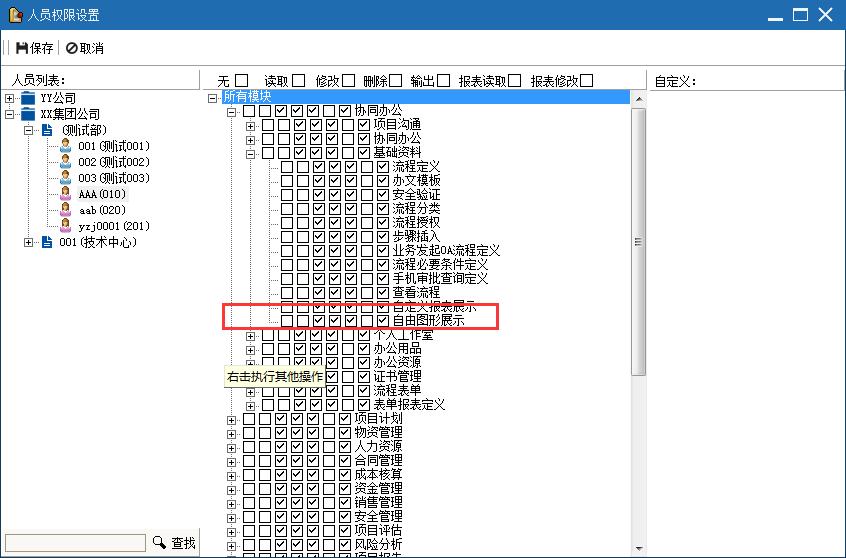
Task: Click the user search input field
Action: (x=75, y=542)
